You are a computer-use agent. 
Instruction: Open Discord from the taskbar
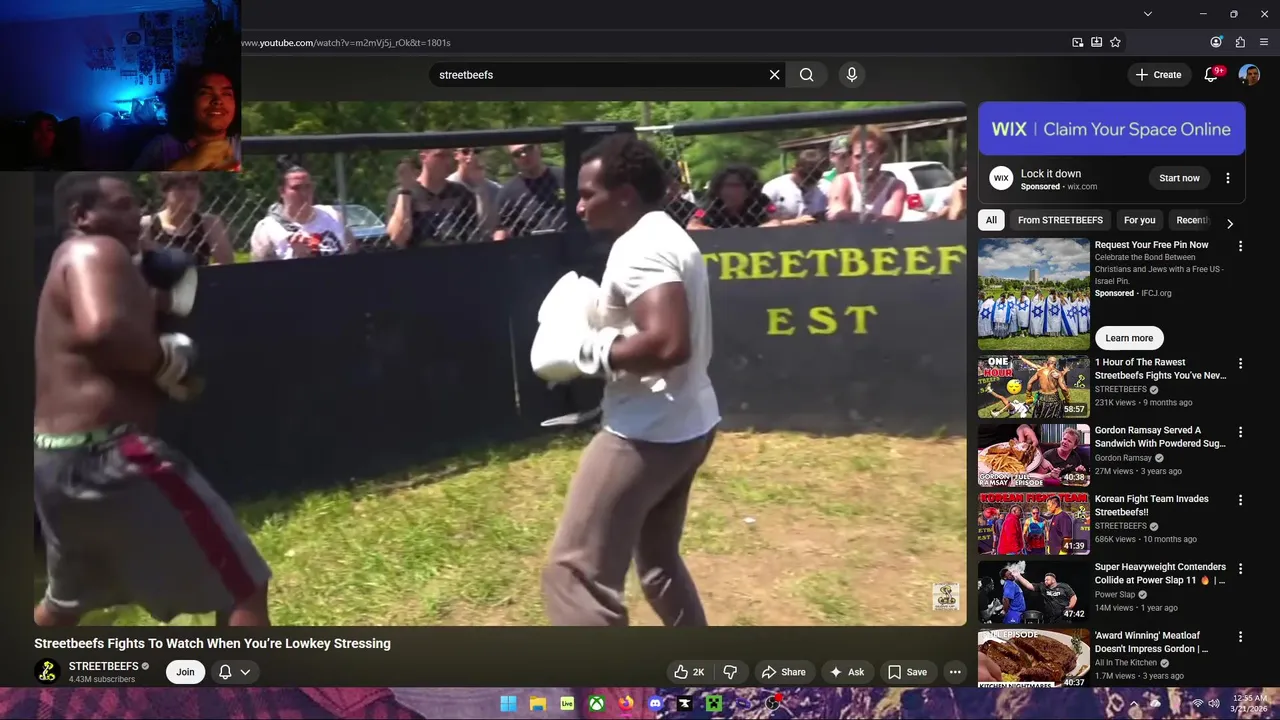(x=656, y=704)
